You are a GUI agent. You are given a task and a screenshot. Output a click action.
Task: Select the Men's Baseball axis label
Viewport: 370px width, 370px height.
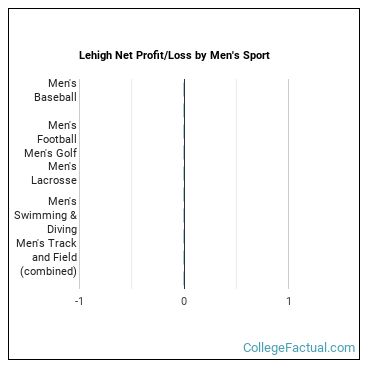pos(55,90)
